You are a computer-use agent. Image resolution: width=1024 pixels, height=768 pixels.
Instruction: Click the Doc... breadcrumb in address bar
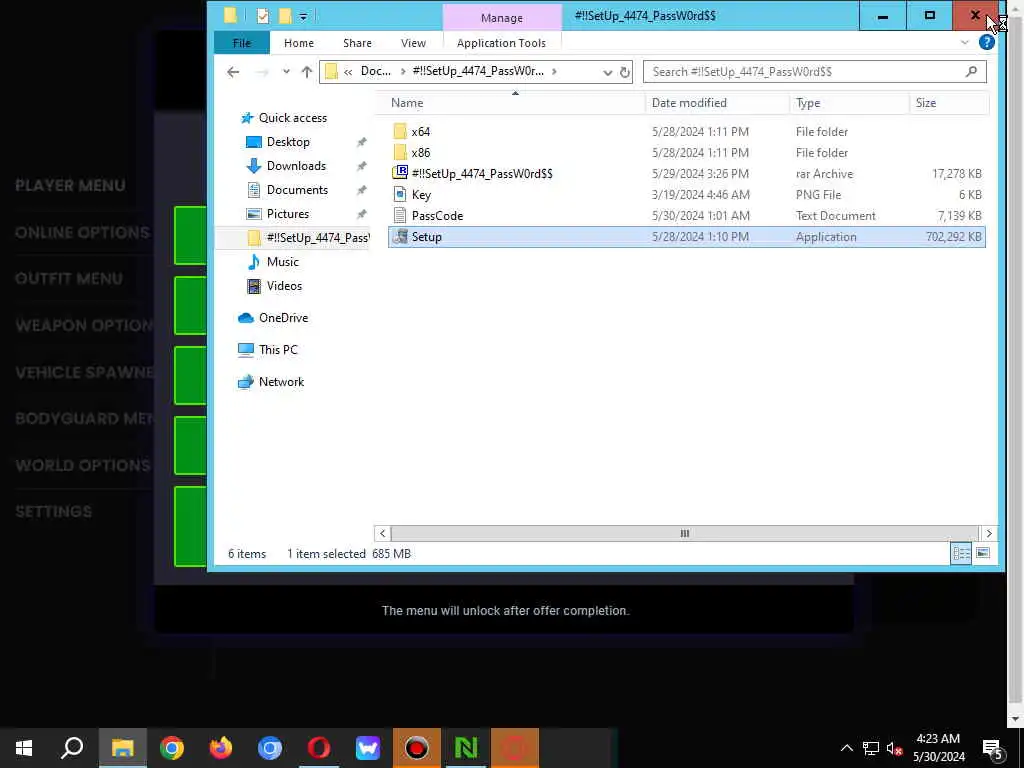click(376, 71)
